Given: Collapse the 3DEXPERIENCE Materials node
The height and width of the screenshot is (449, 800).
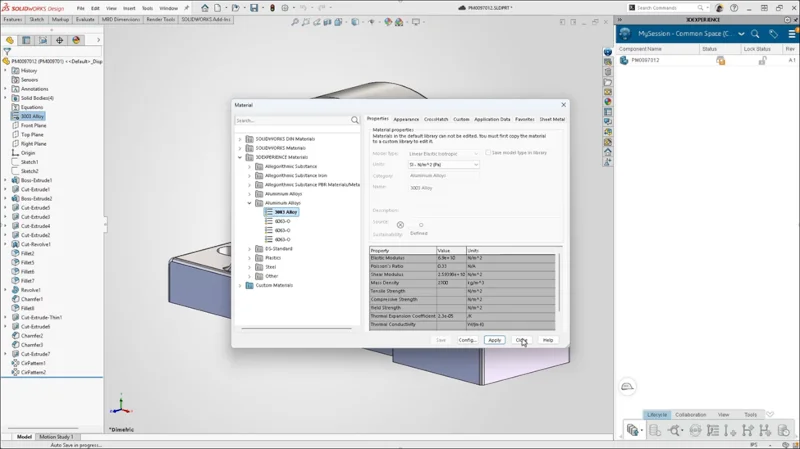Looking at the screenshot, I should [x=240, y=157].
